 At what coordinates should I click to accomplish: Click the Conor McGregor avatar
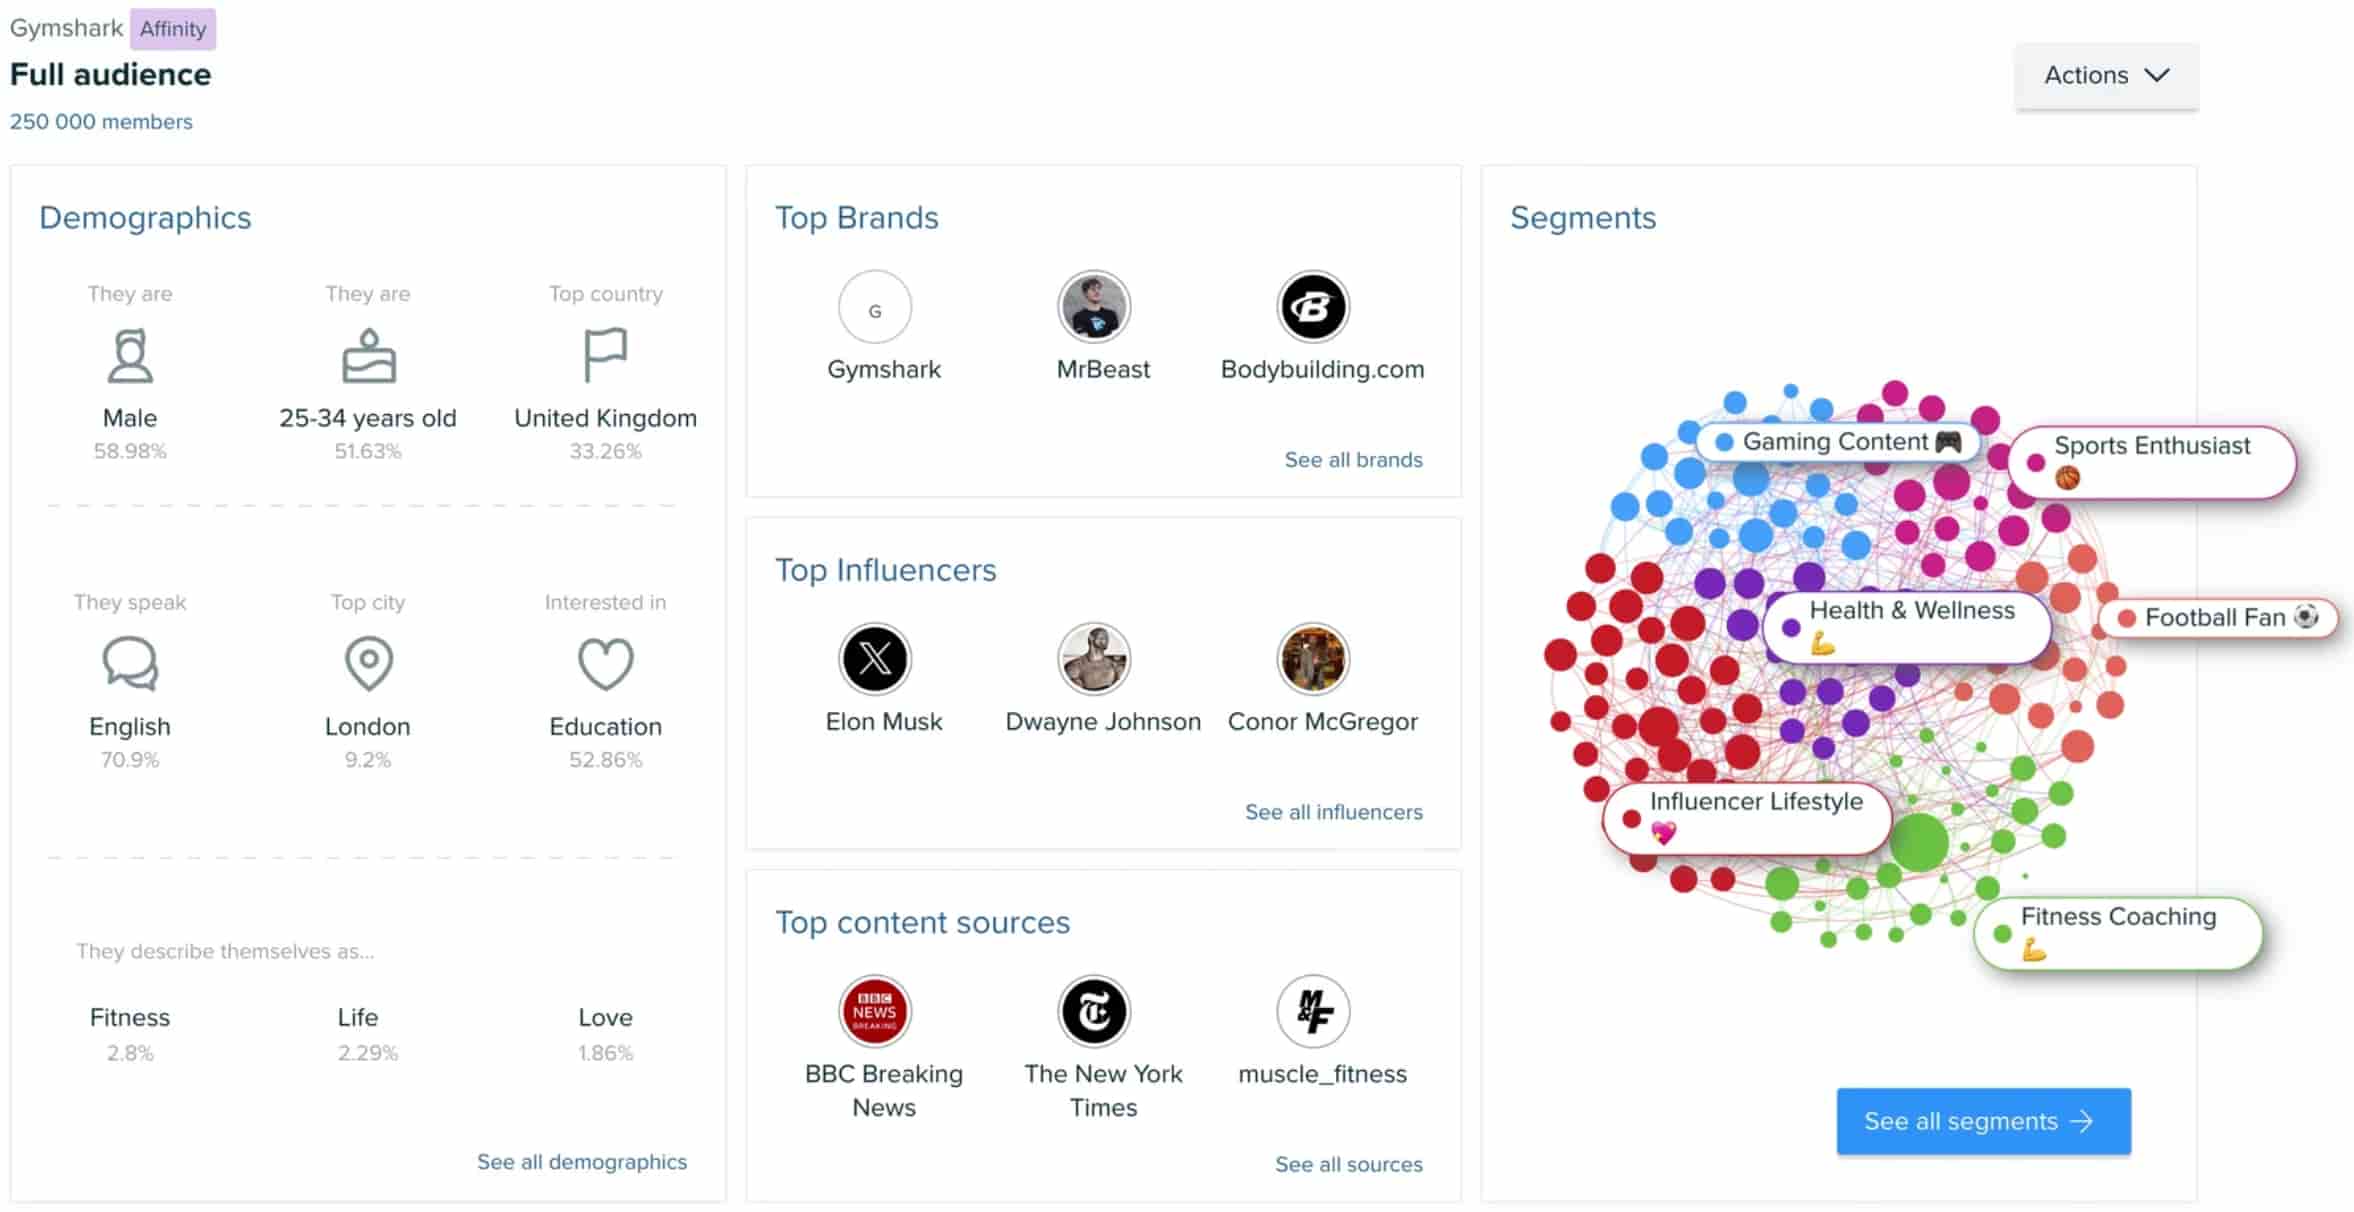point(1313,658)
